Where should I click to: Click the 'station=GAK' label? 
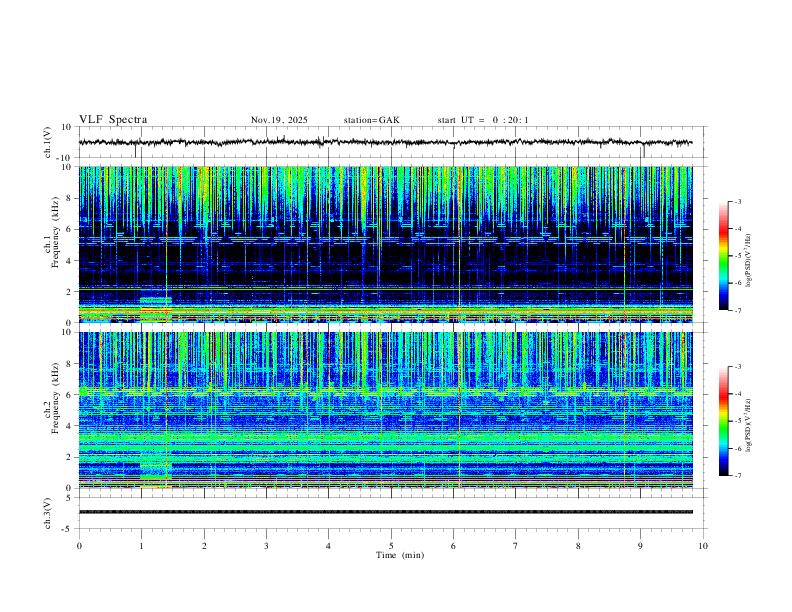point(371,120)
